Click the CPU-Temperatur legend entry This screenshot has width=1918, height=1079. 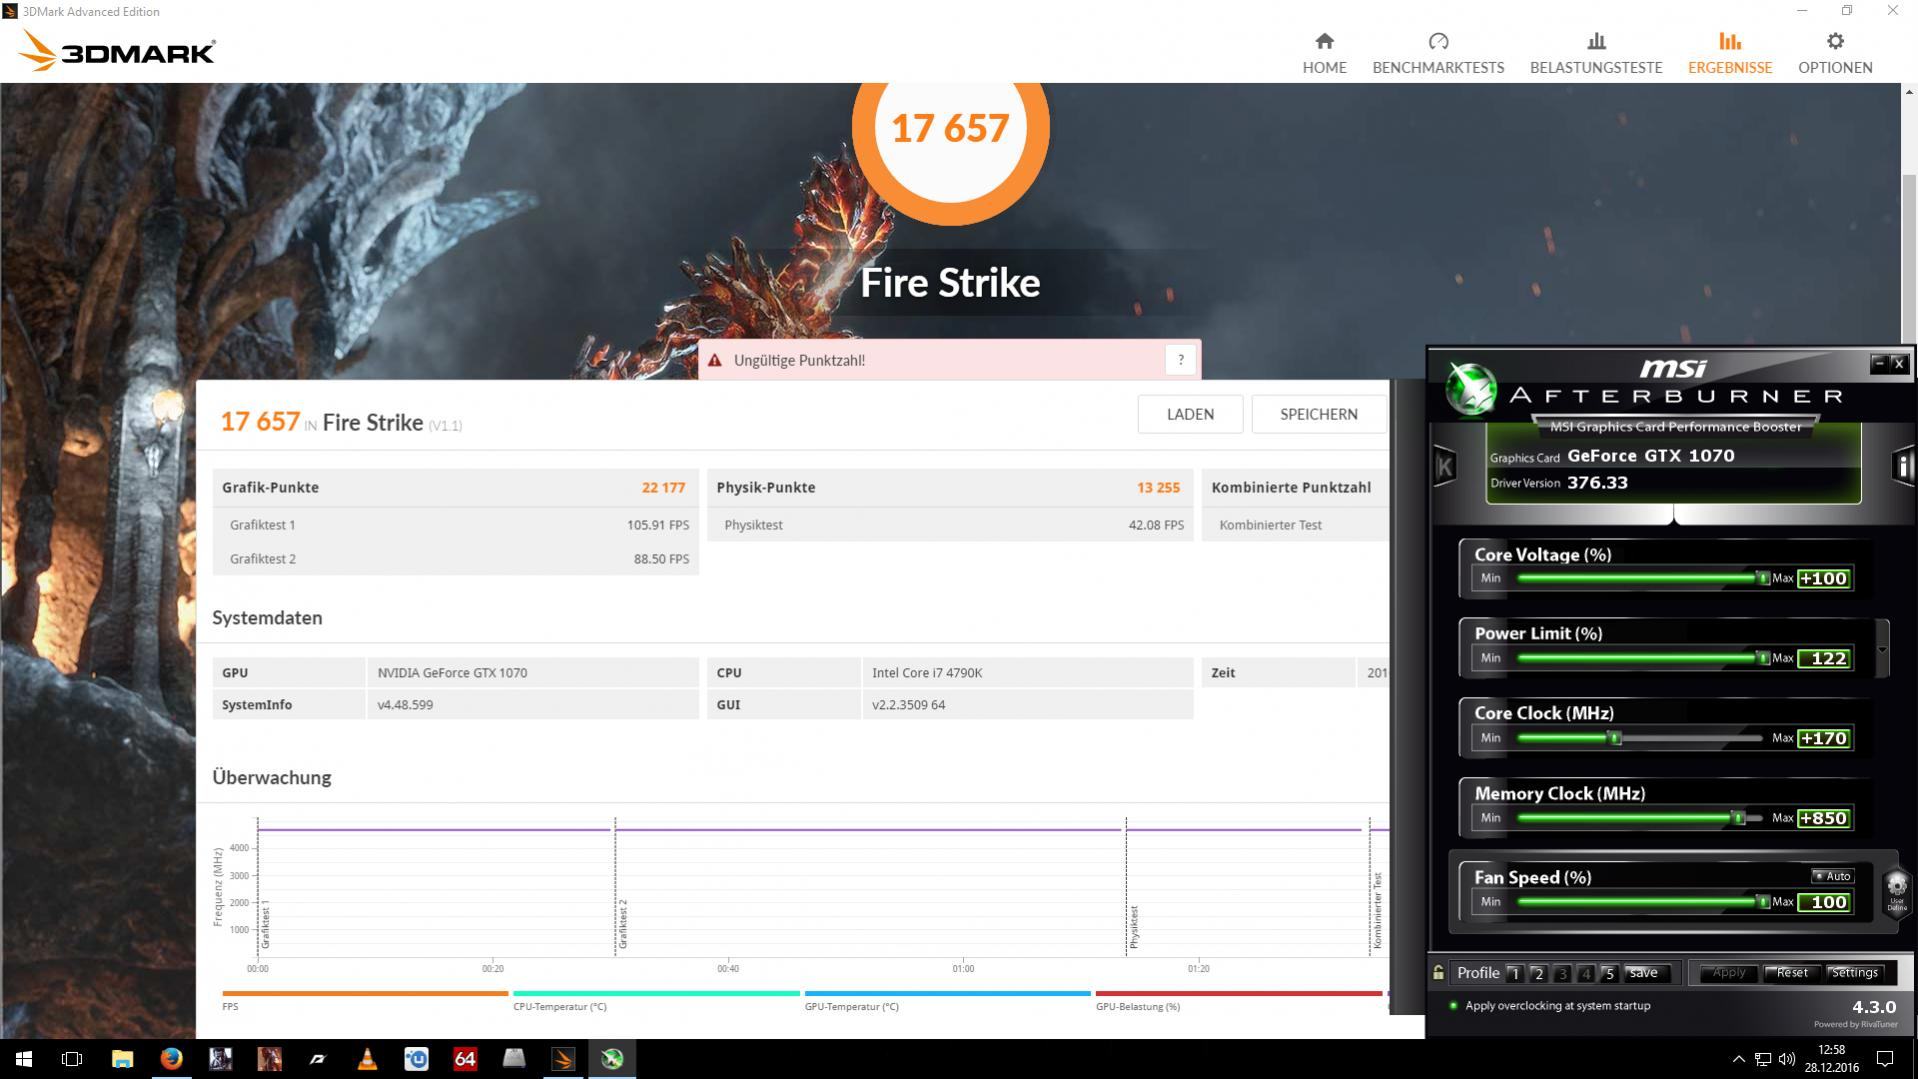pyautogui.click(x=656, y=1000)
